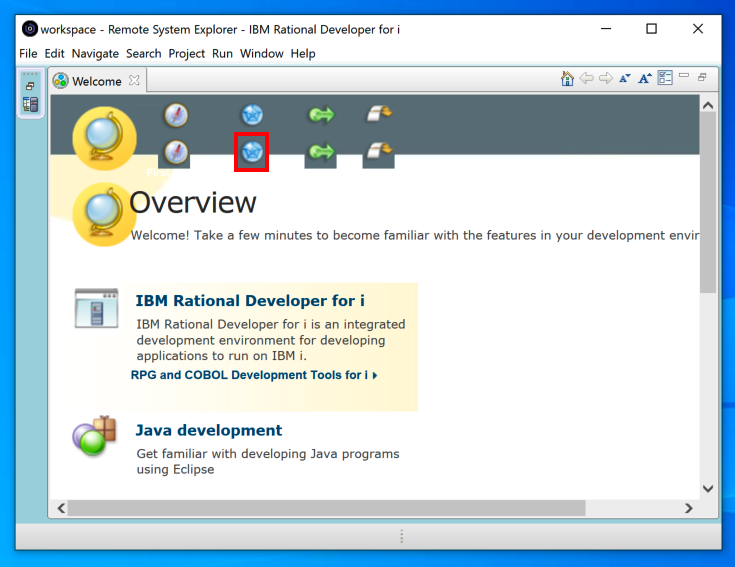Open the Customize page checklist icon

665,79
